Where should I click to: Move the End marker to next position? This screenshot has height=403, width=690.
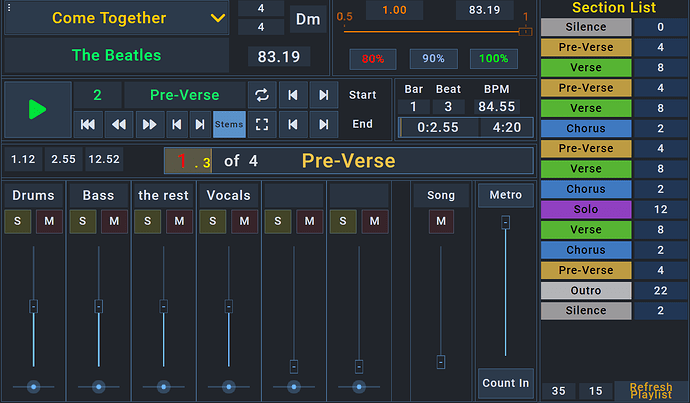(x=323, y=124)
